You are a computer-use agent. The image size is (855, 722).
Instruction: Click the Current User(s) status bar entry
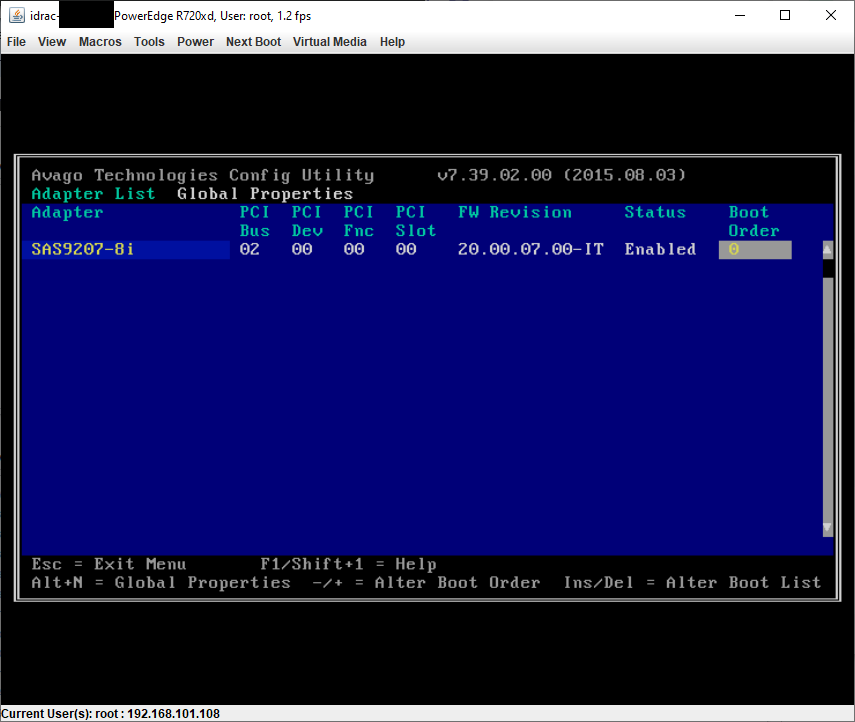[111, 714]
